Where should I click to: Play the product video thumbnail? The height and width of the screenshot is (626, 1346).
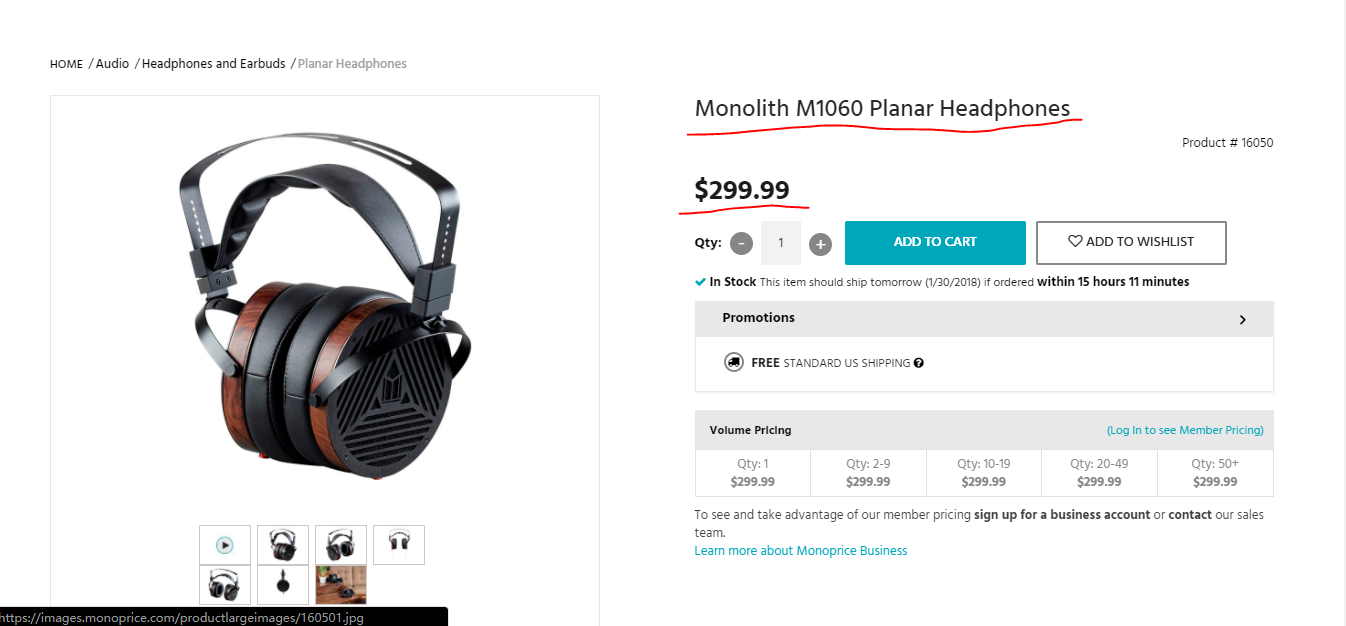coord(225,545)
